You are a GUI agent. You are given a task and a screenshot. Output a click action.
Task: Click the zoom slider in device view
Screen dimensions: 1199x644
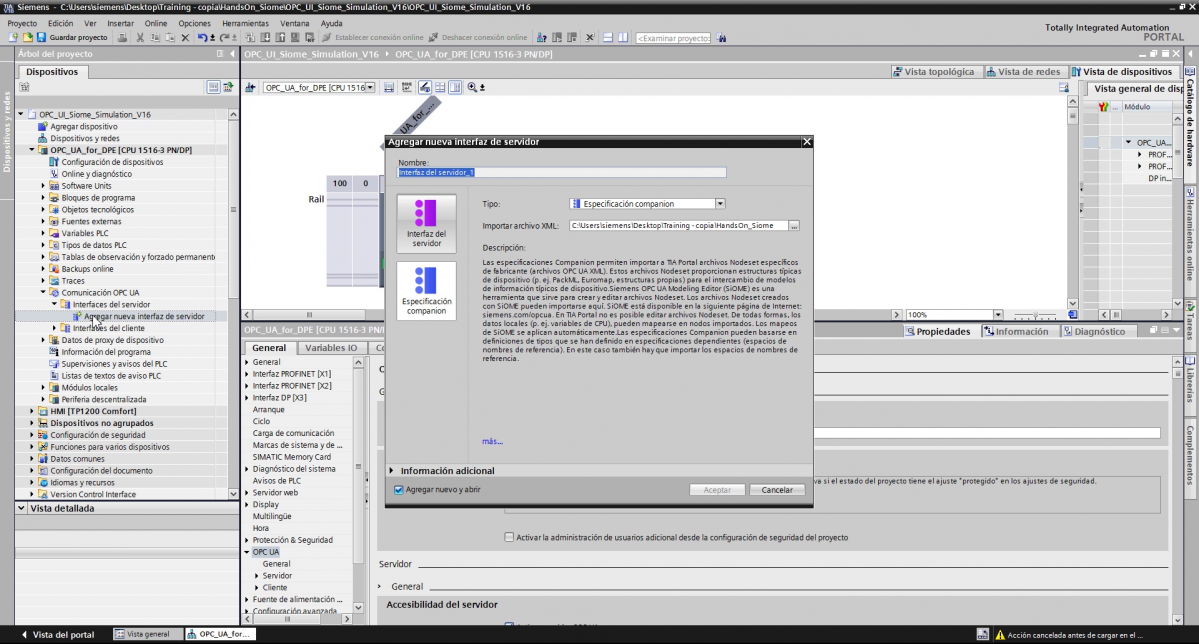(x=1036, y=315)
